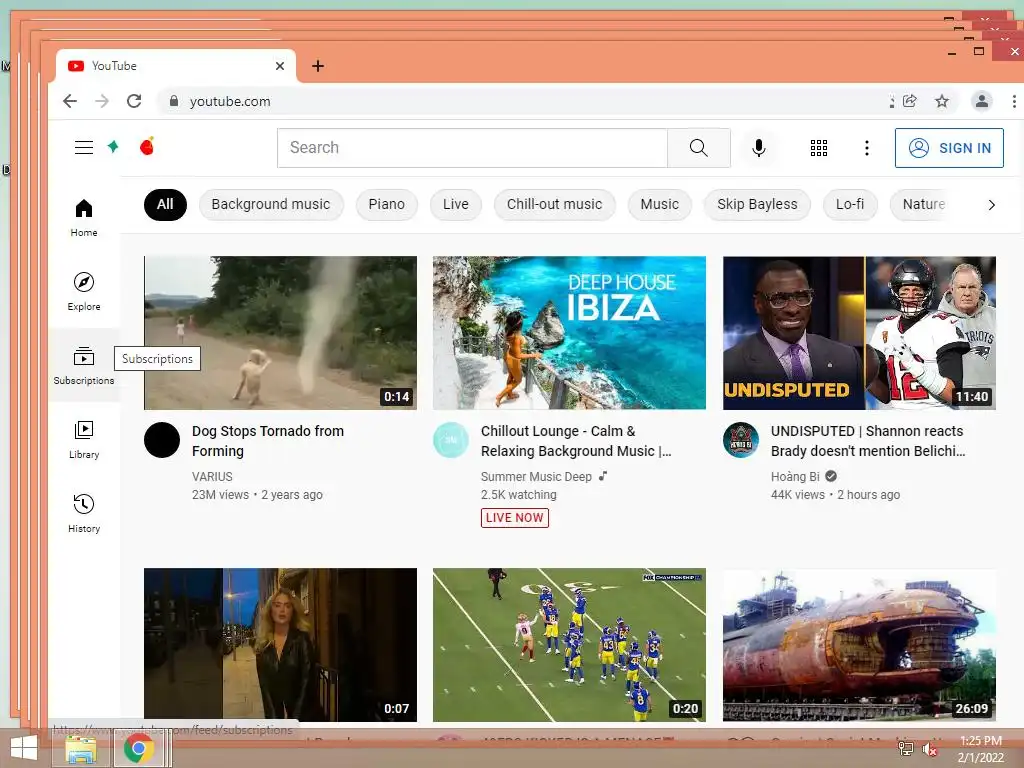Open YouTube settings three-dot menu
The image size is (1024, 768).
click(x=867, y=148)
